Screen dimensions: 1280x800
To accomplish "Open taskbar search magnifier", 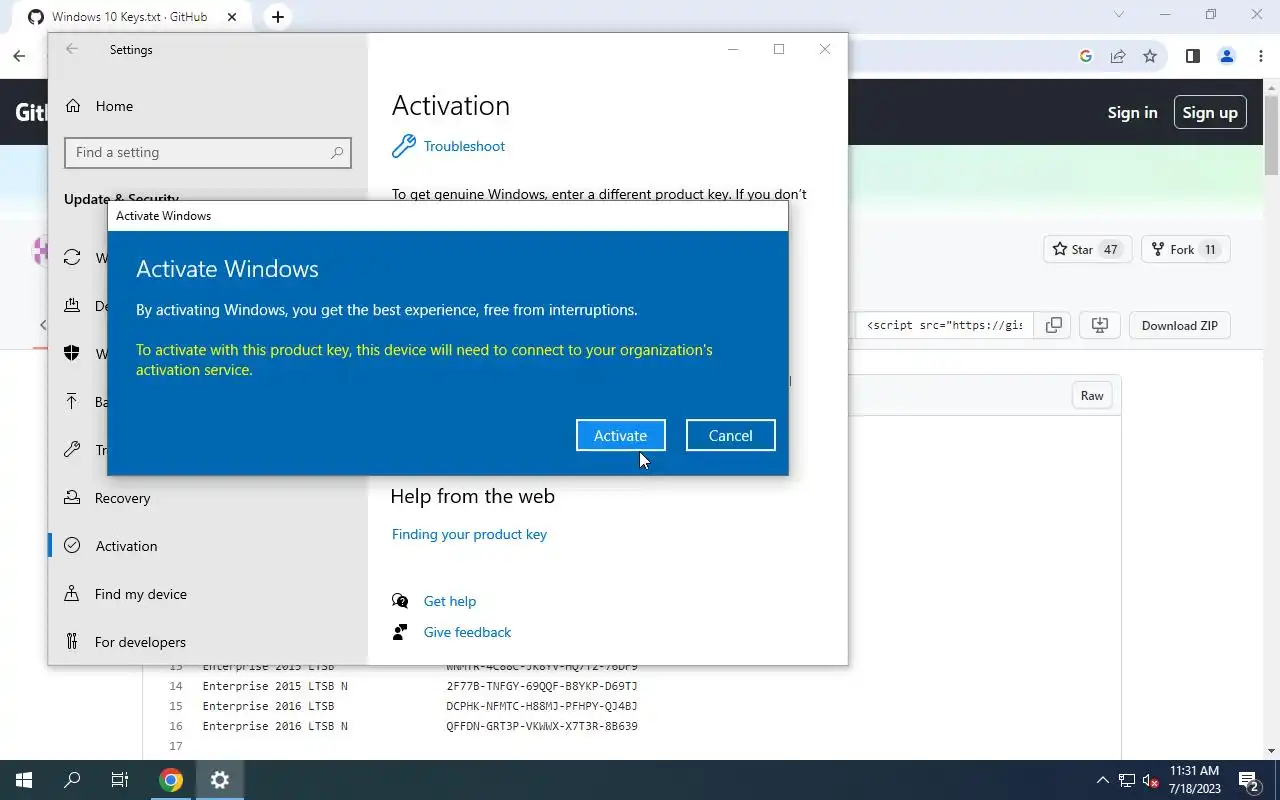I will 72,780.
